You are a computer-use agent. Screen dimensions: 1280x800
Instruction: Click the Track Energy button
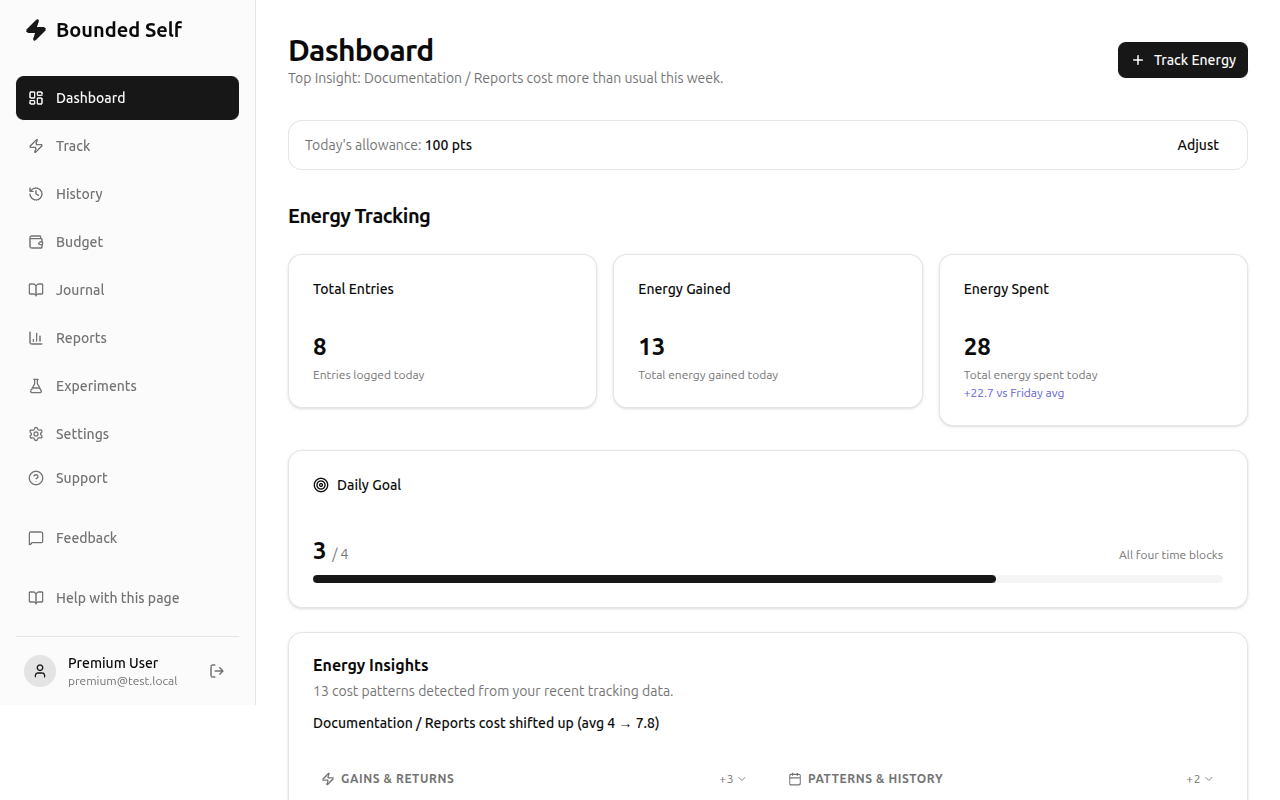click(1182, 60)
